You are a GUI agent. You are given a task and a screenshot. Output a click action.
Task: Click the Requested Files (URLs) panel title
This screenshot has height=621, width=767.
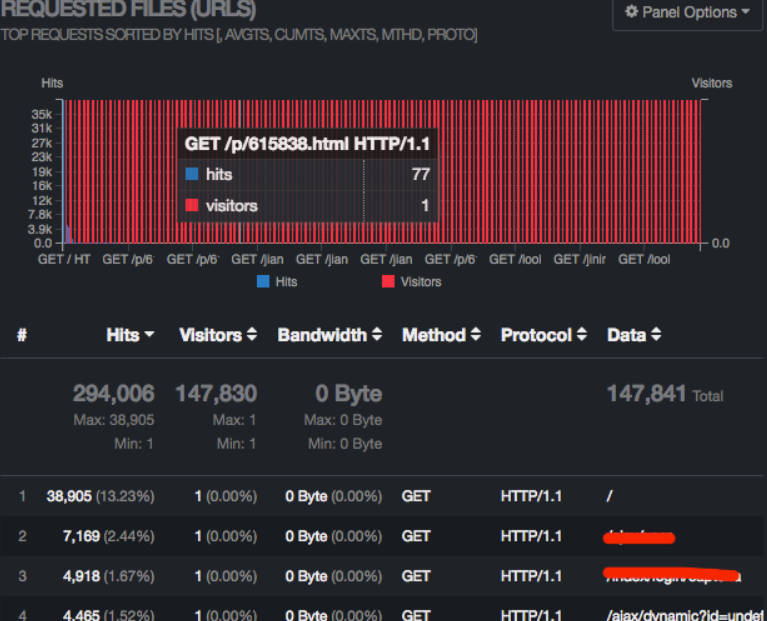[128, 11]
